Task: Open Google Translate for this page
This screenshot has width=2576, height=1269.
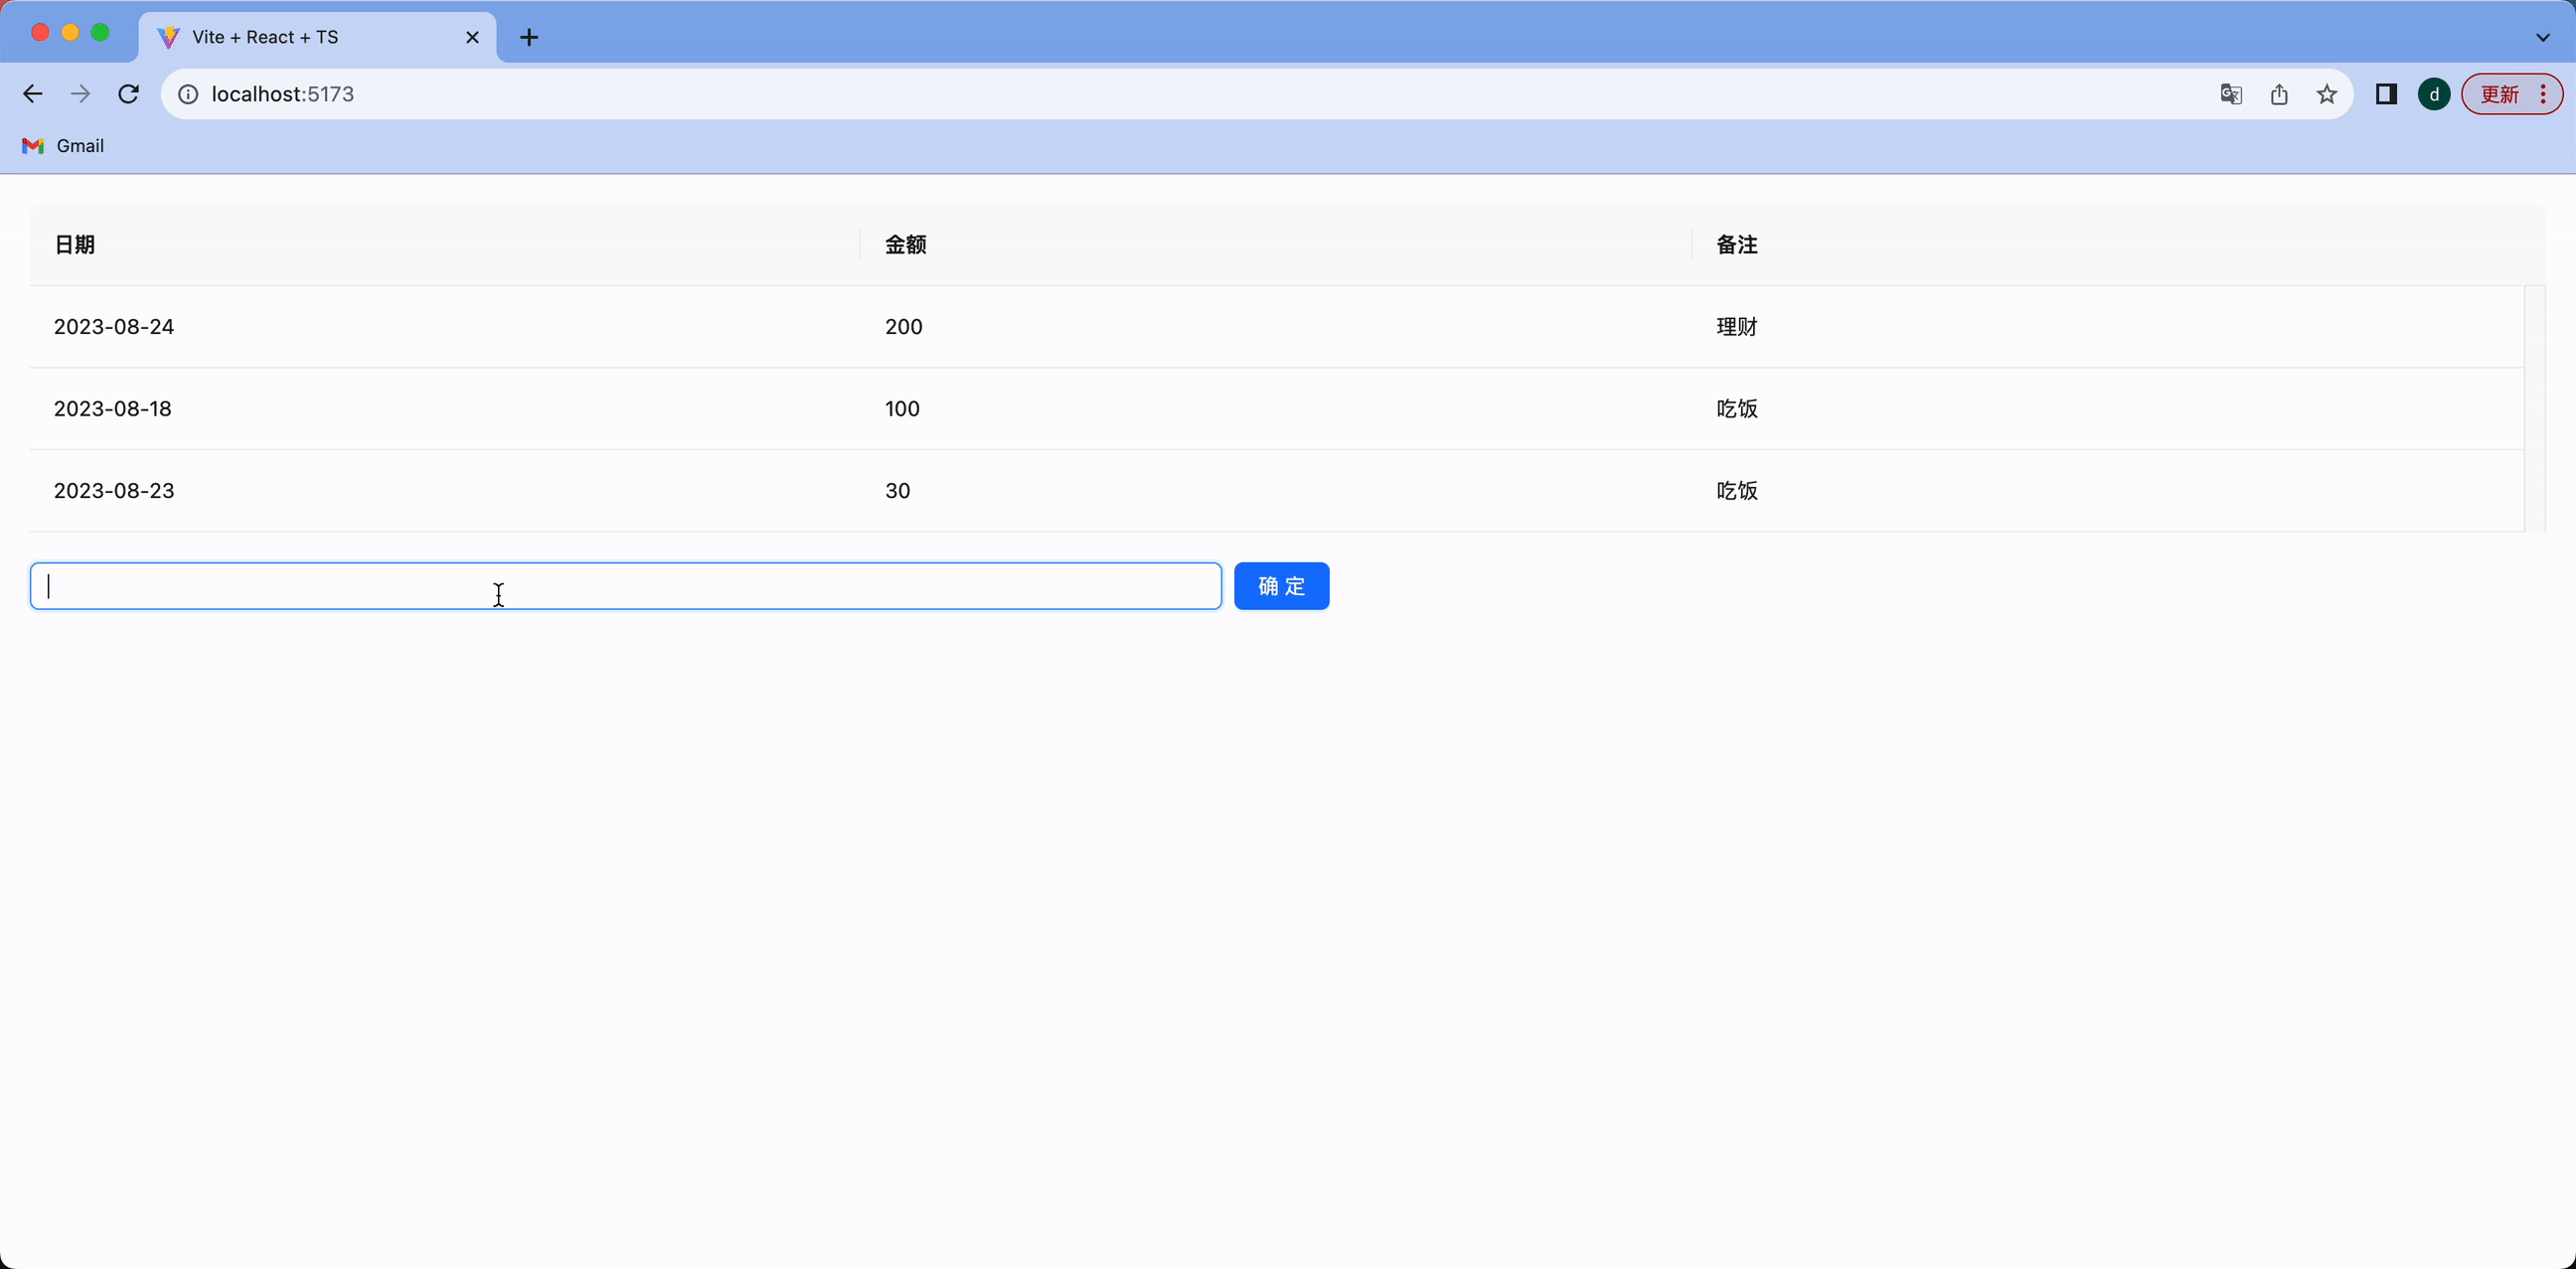Action: click(2230, 93)
